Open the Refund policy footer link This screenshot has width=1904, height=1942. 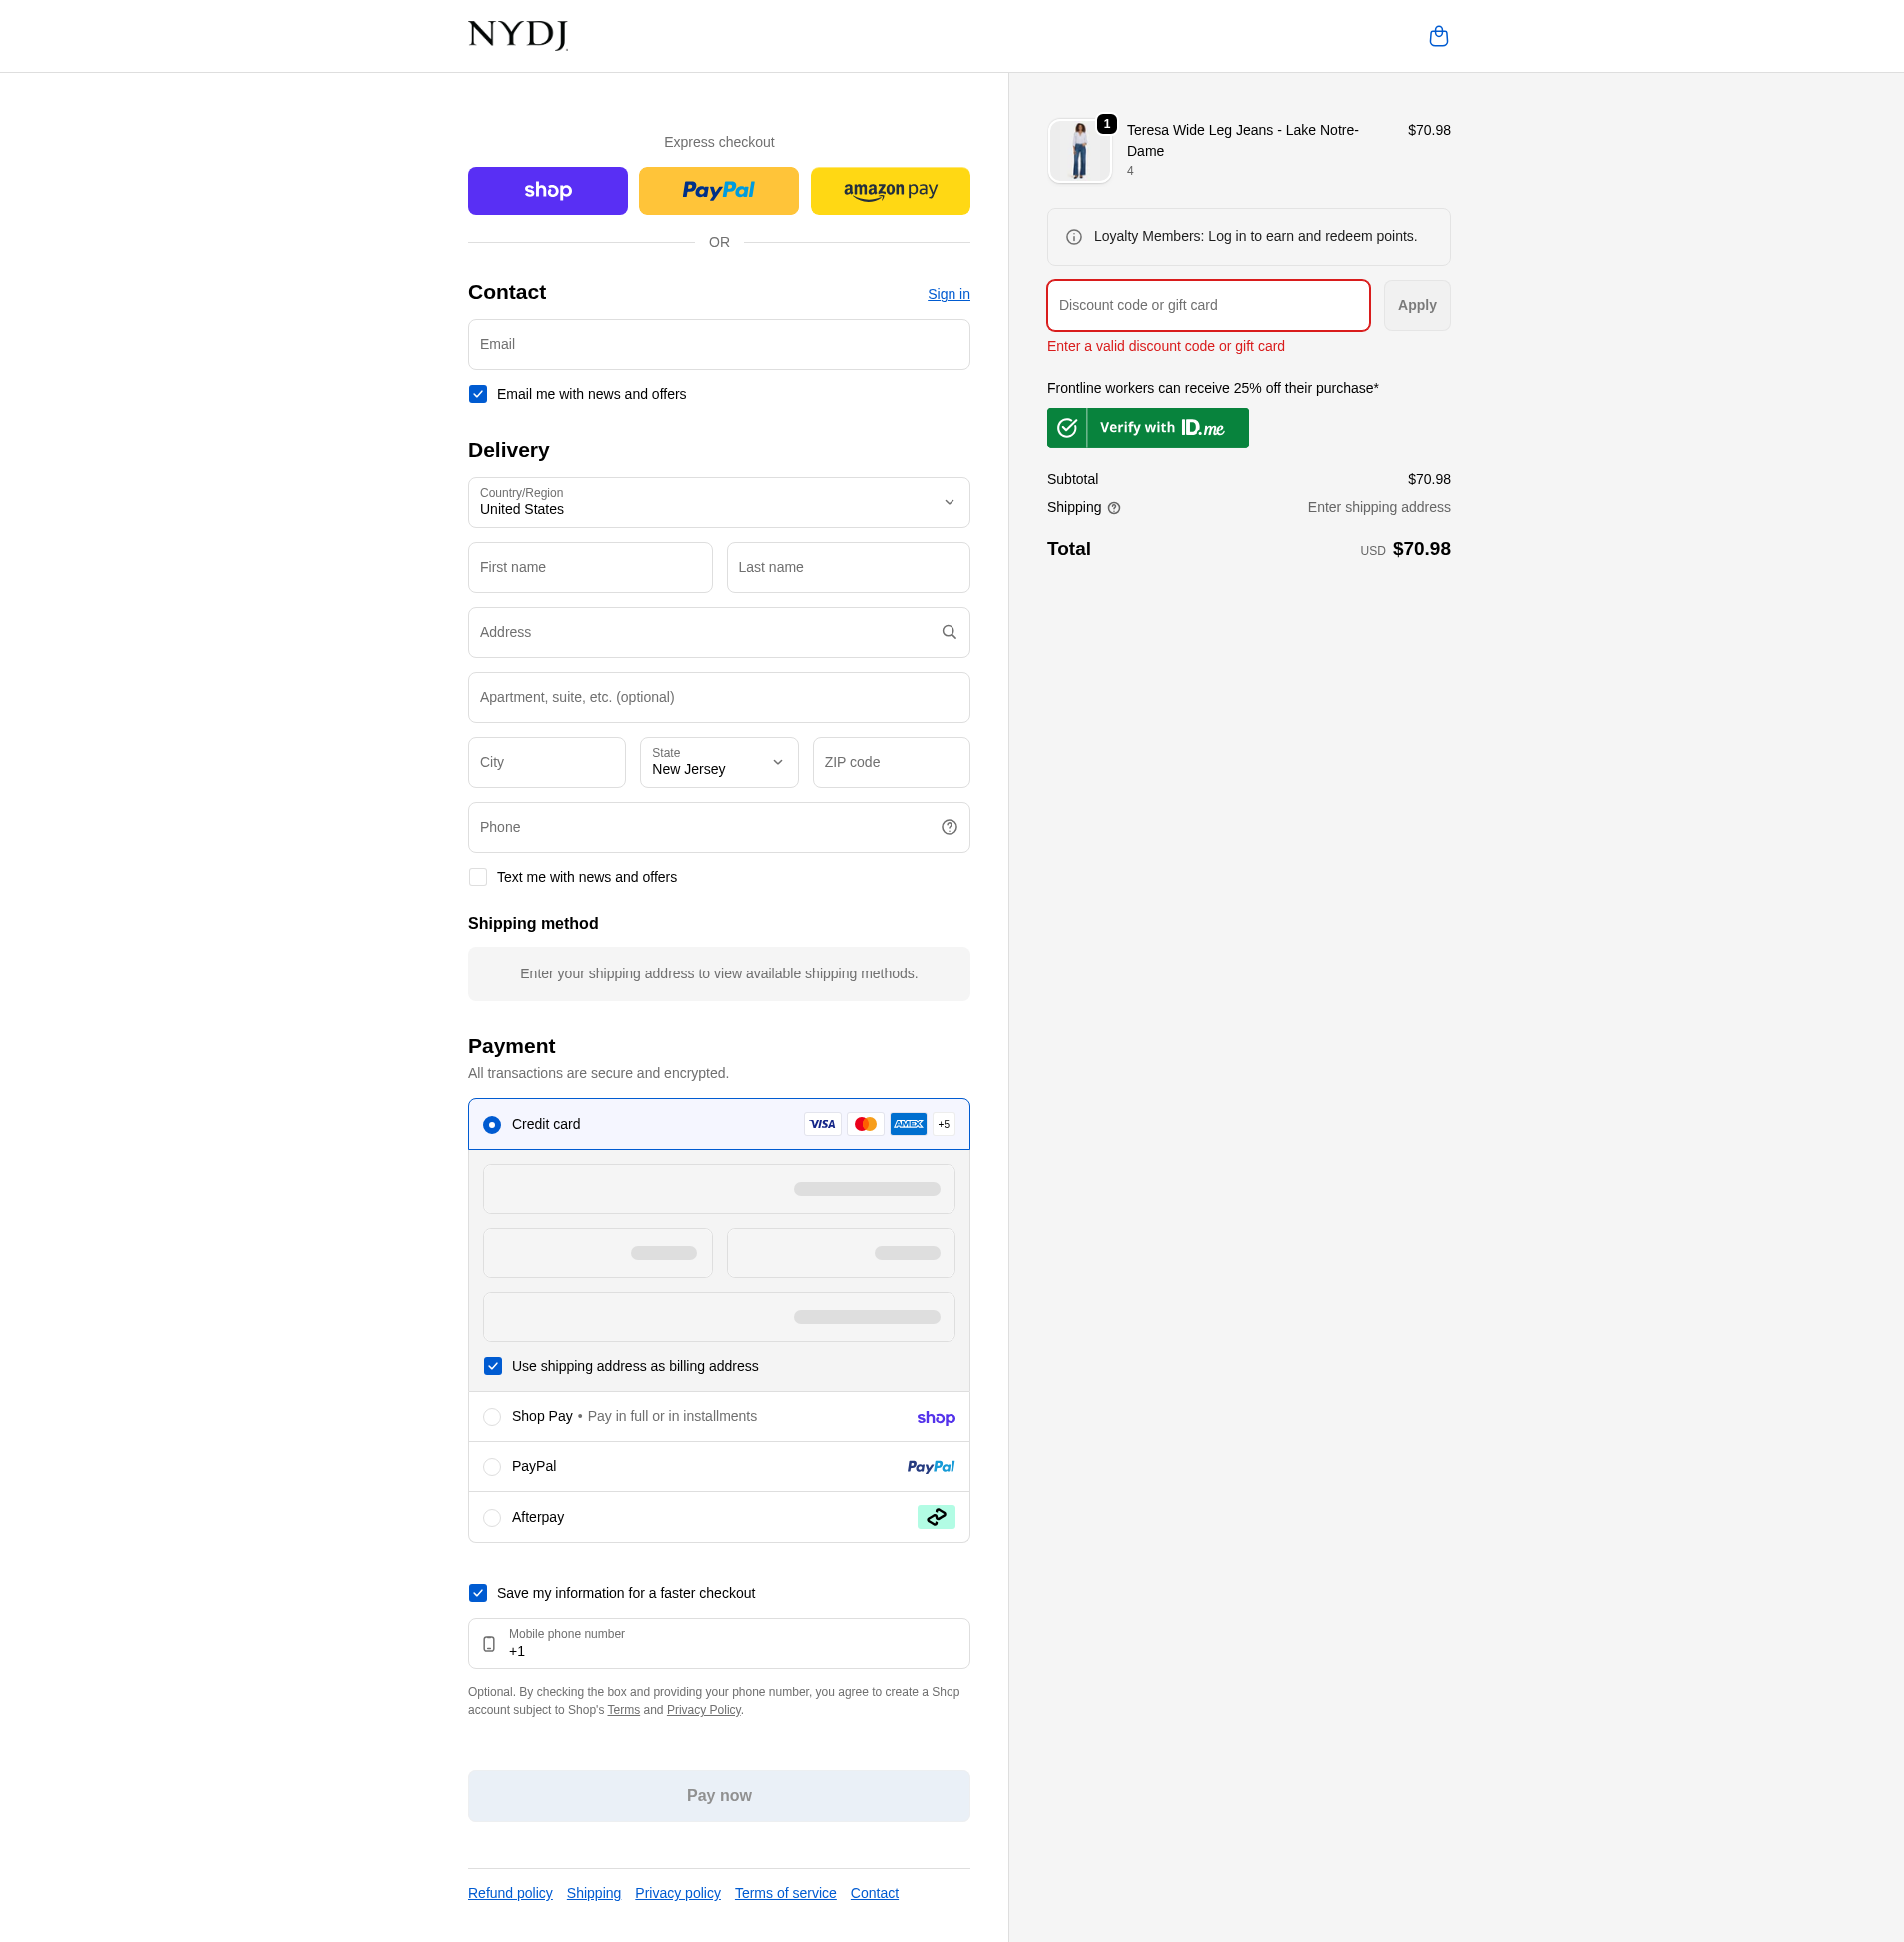(509, 1893)
